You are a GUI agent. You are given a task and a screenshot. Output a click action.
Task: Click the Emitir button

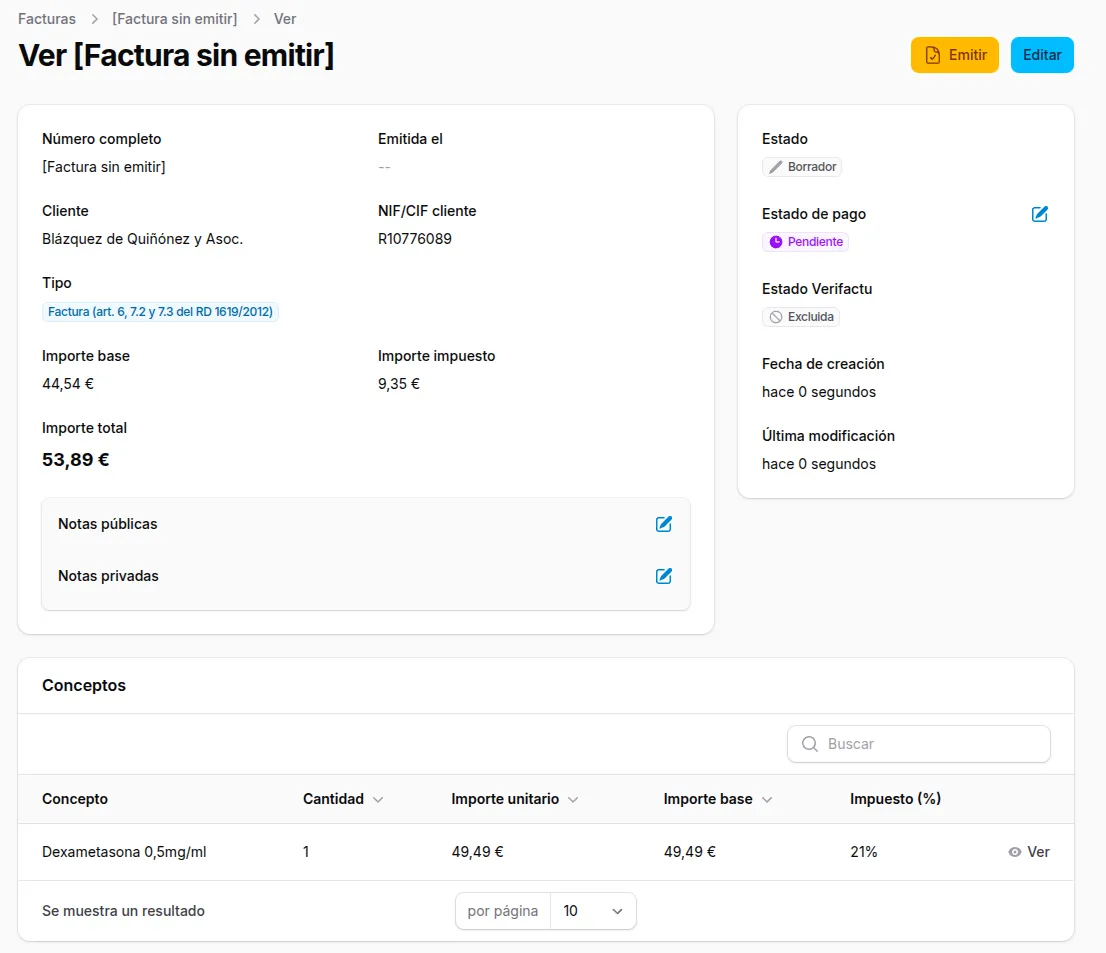(x=954, y=55)
